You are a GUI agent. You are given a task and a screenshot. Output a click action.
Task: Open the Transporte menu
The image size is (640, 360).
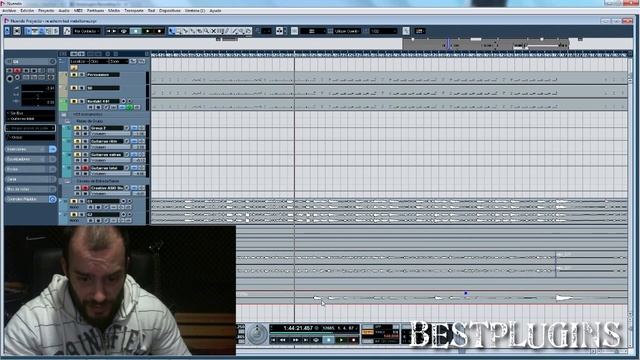[x=134, y=11]
